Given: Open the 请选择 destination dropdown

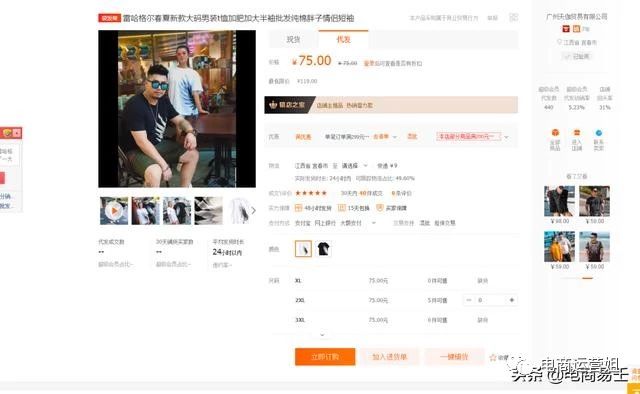Looking at the screenshot, I should 354,166.
